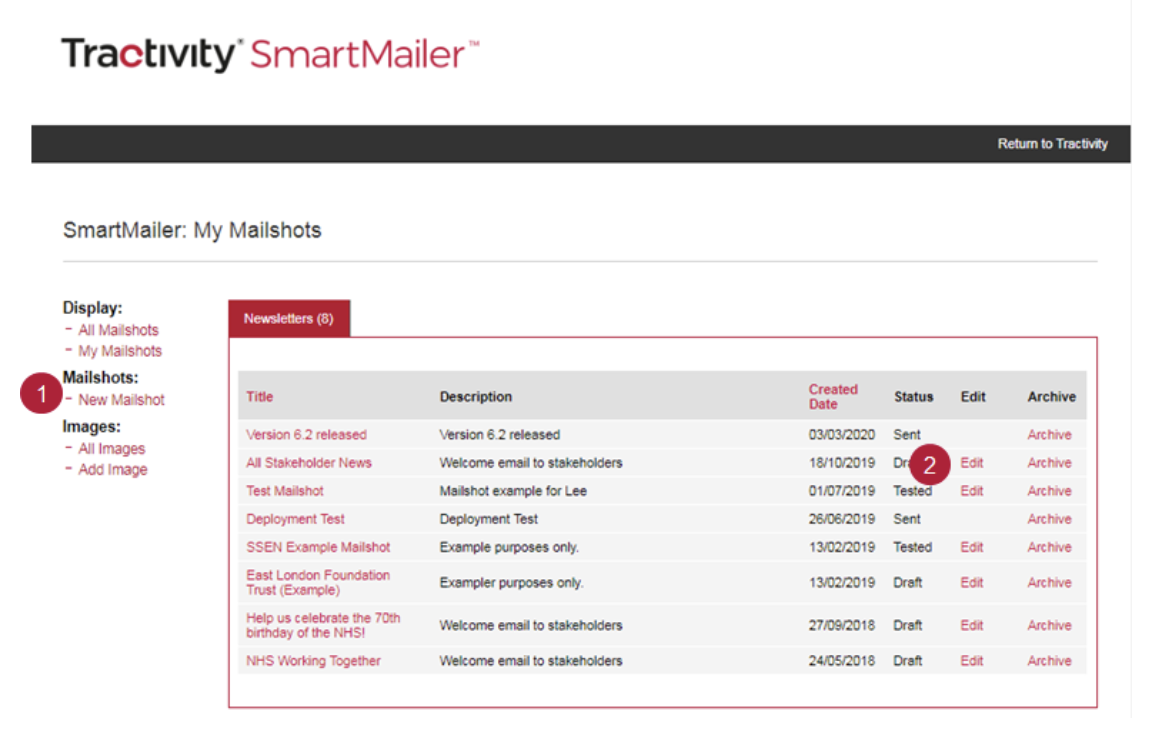Viewport: 1150px width, 754px height.
Task: Open the Test Mailshot title link
Action: coord(285,491)
